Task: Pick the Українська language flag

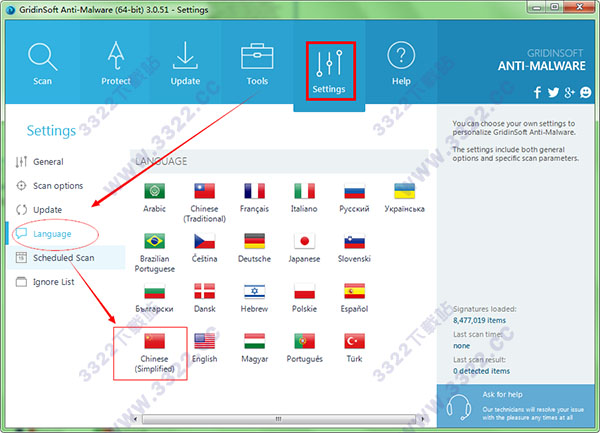Action: click(x=404, y=191)
